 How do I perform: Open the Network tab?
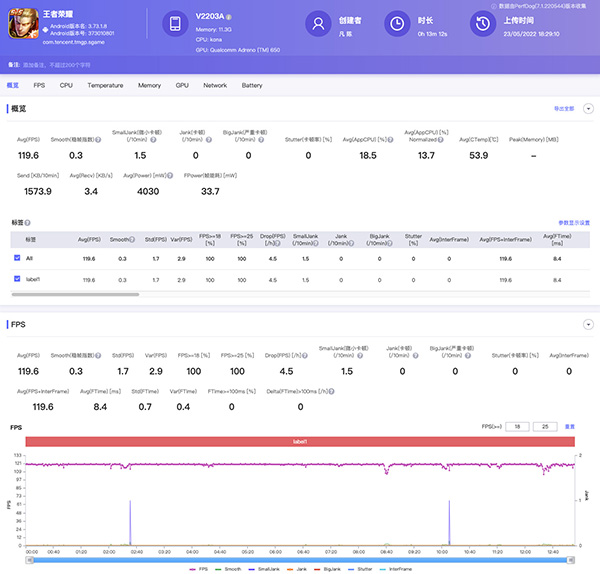pyautogui.click(x=215, y=86)
